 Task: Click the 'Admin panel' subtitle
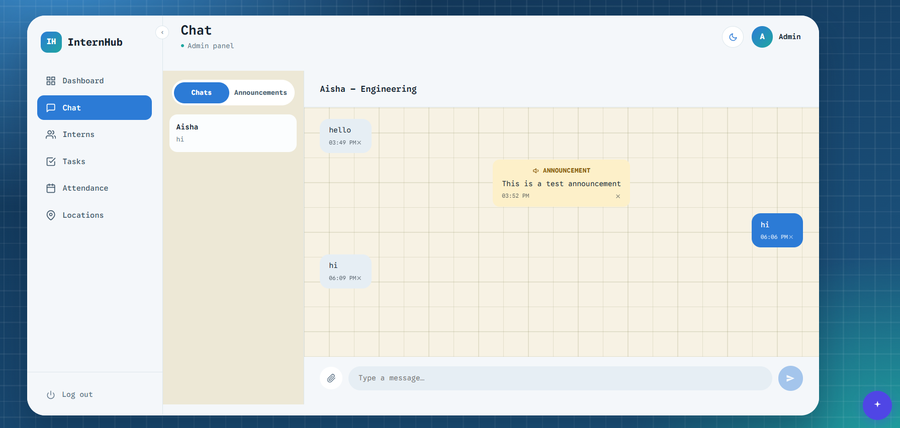point(211,46)
